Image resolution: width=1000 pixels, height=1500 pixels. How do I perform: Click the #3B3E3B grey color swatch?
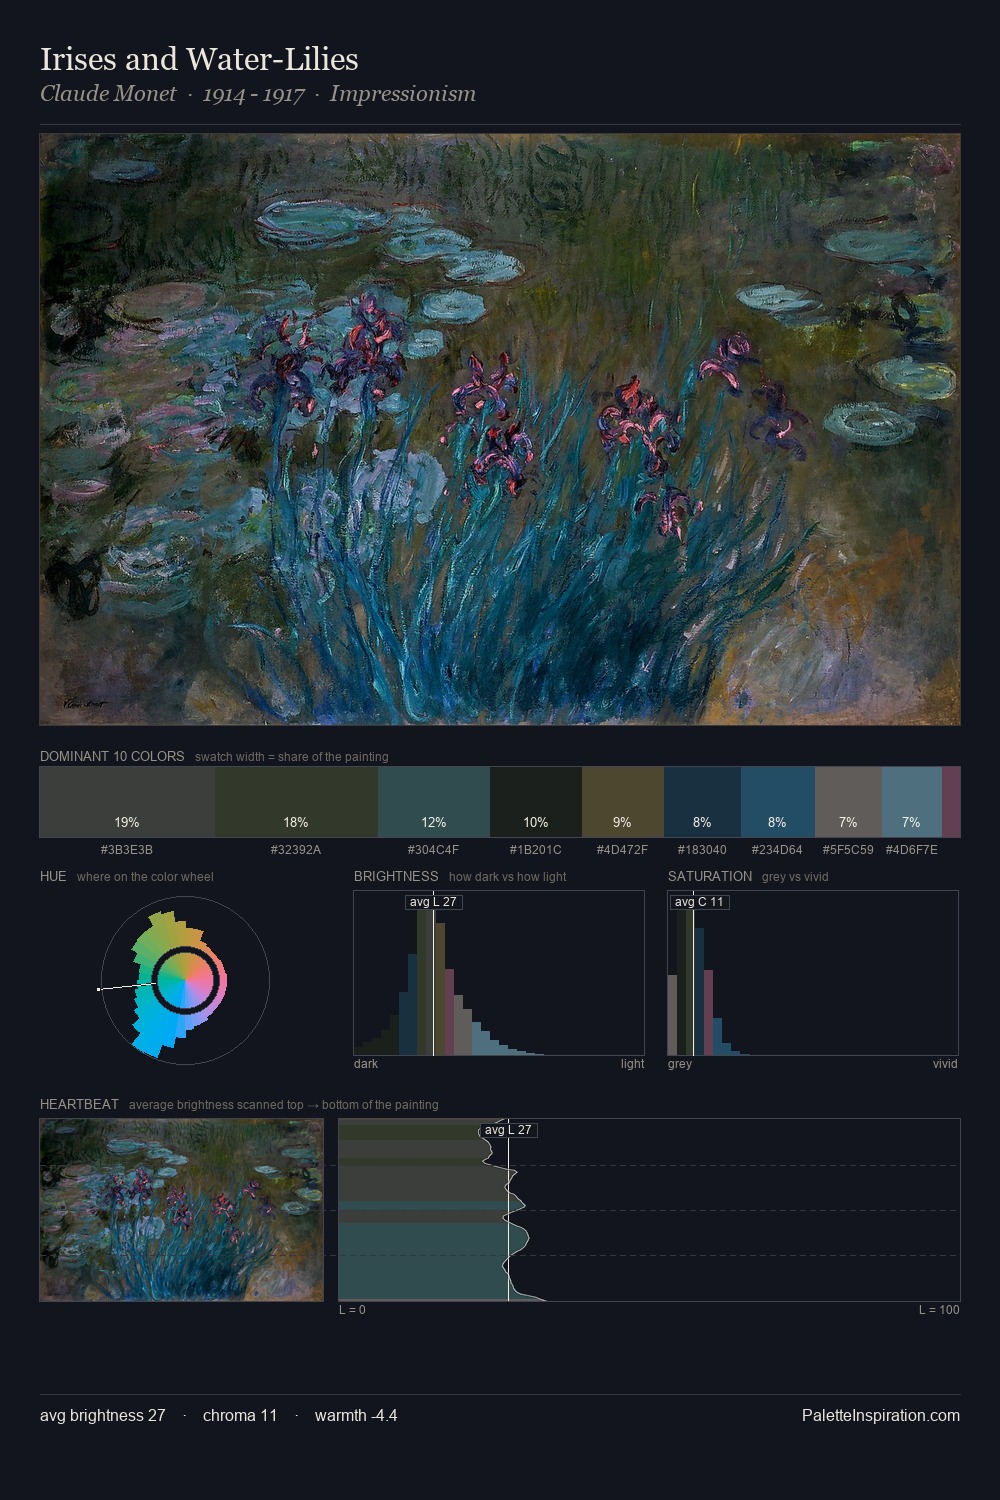(127, 802)
